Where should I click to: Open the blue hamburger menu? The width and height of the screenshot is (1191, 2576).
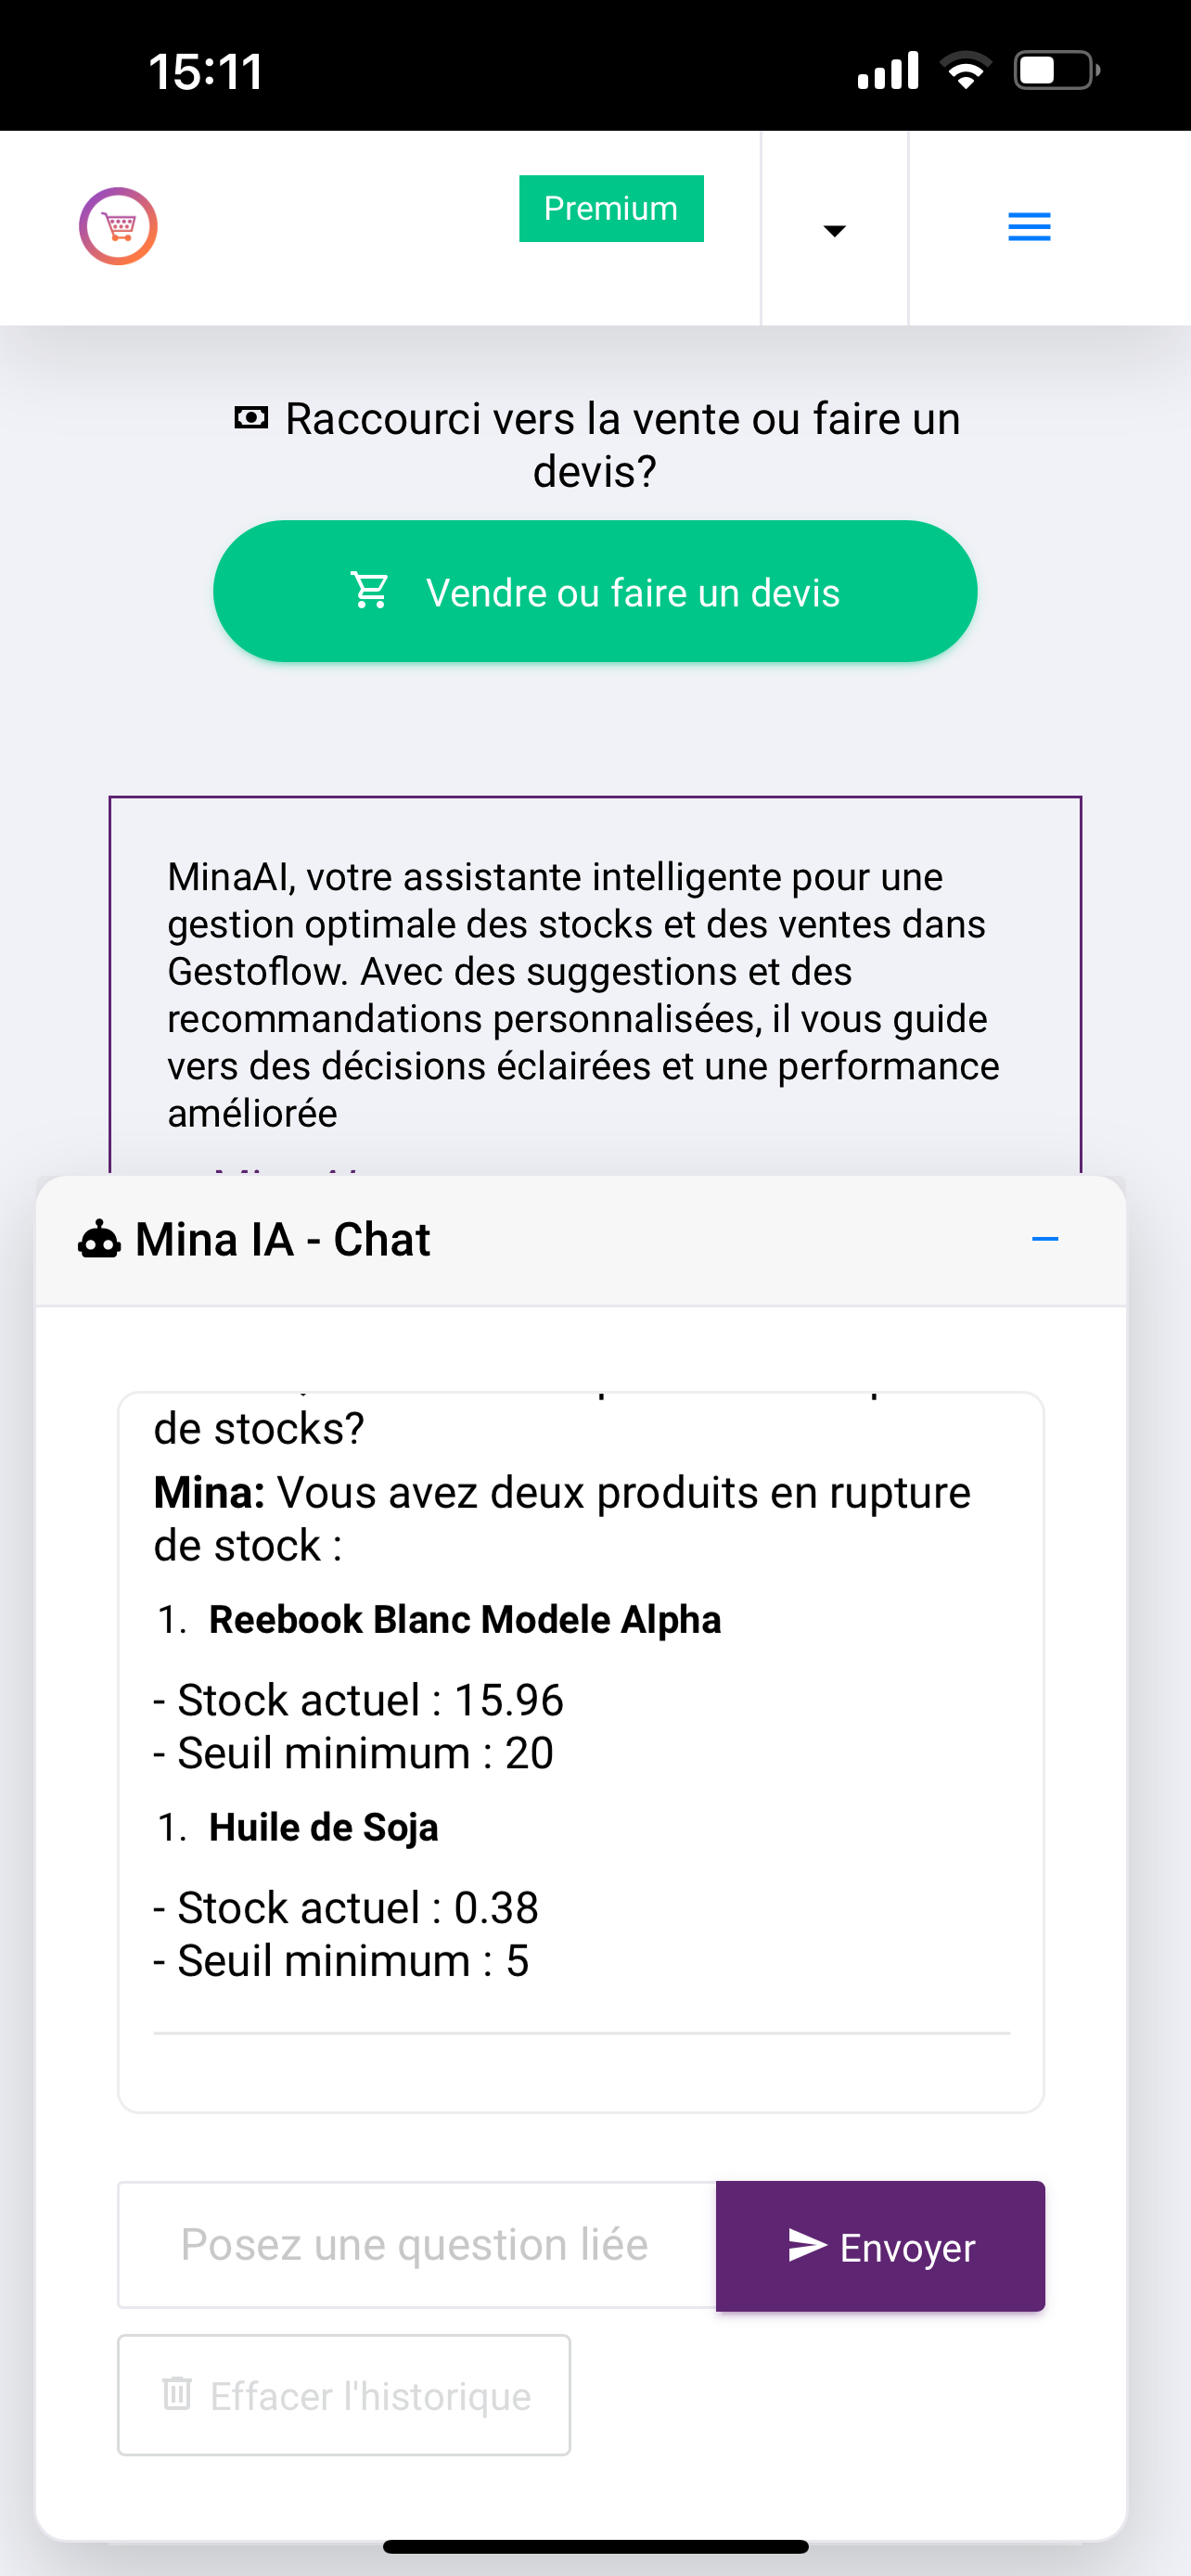(1029, 227)
